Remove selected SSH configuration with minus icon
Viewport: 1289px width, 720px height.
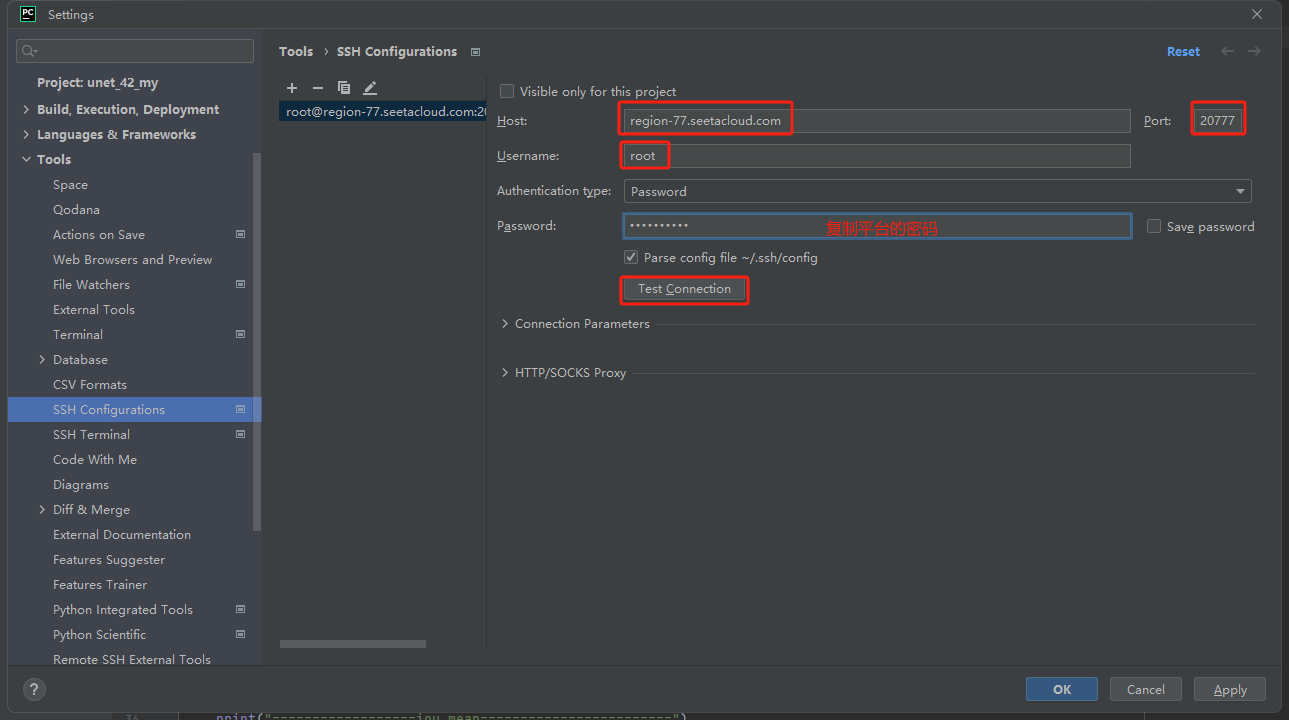(318, 88)
